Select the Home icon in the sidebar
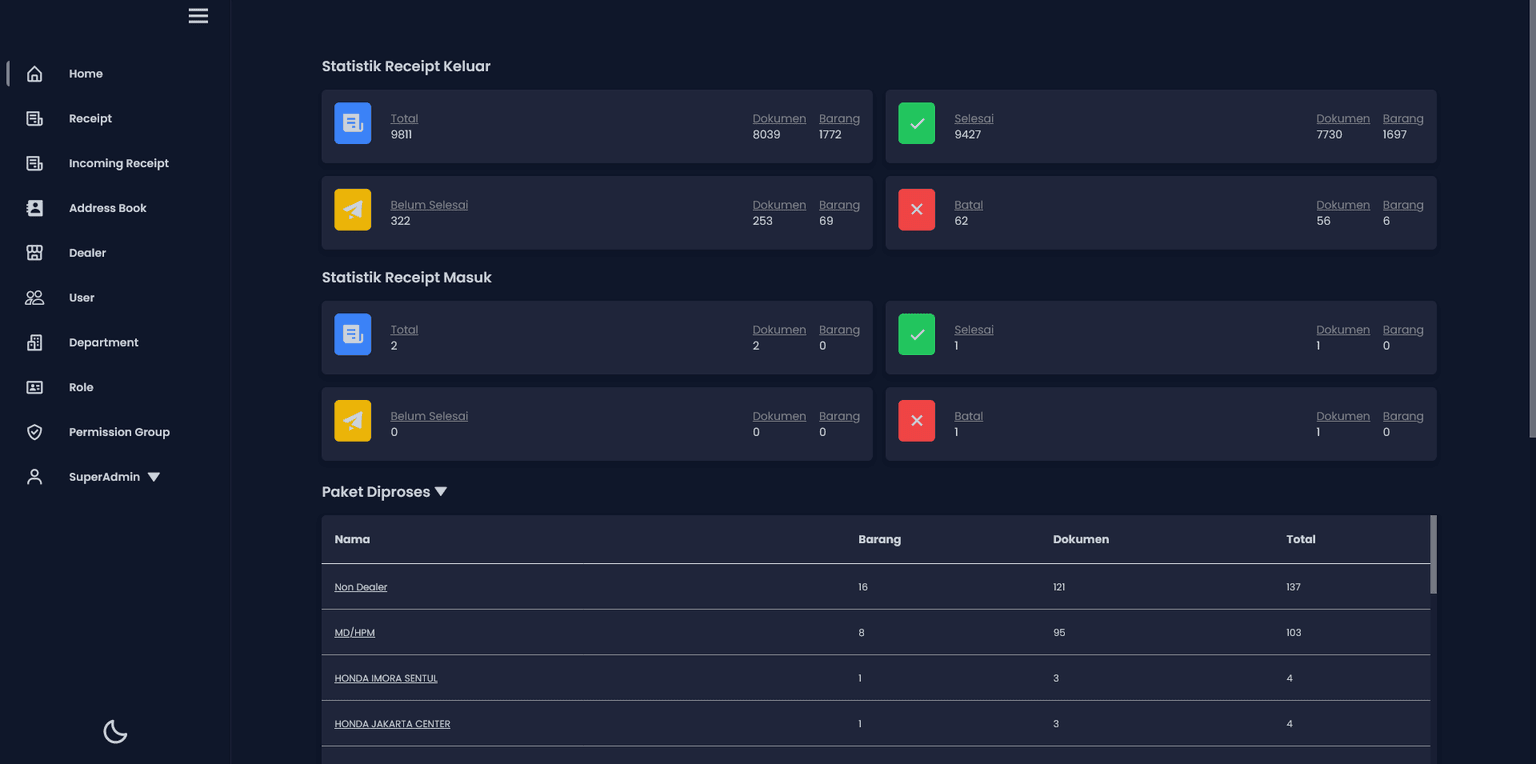This screenshot has height=764, width=1536. pos(34,73)
